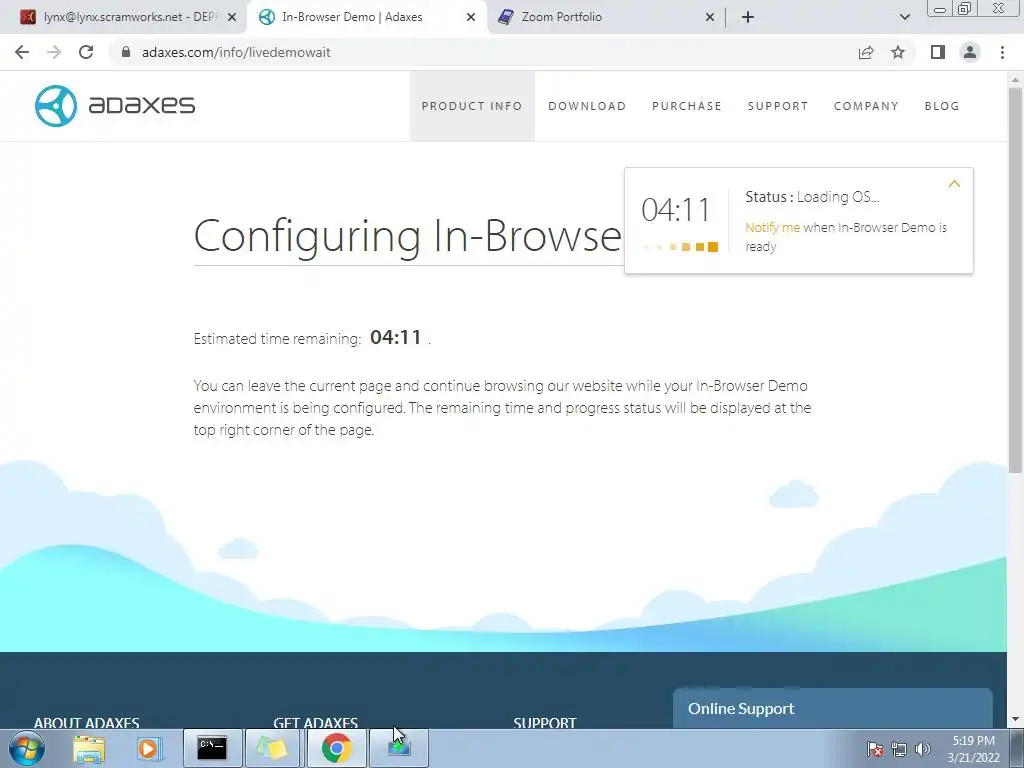1024x768 pixels.
Task: Open the Support menu item
Action: pyautogui.click(x=778, y=106)
